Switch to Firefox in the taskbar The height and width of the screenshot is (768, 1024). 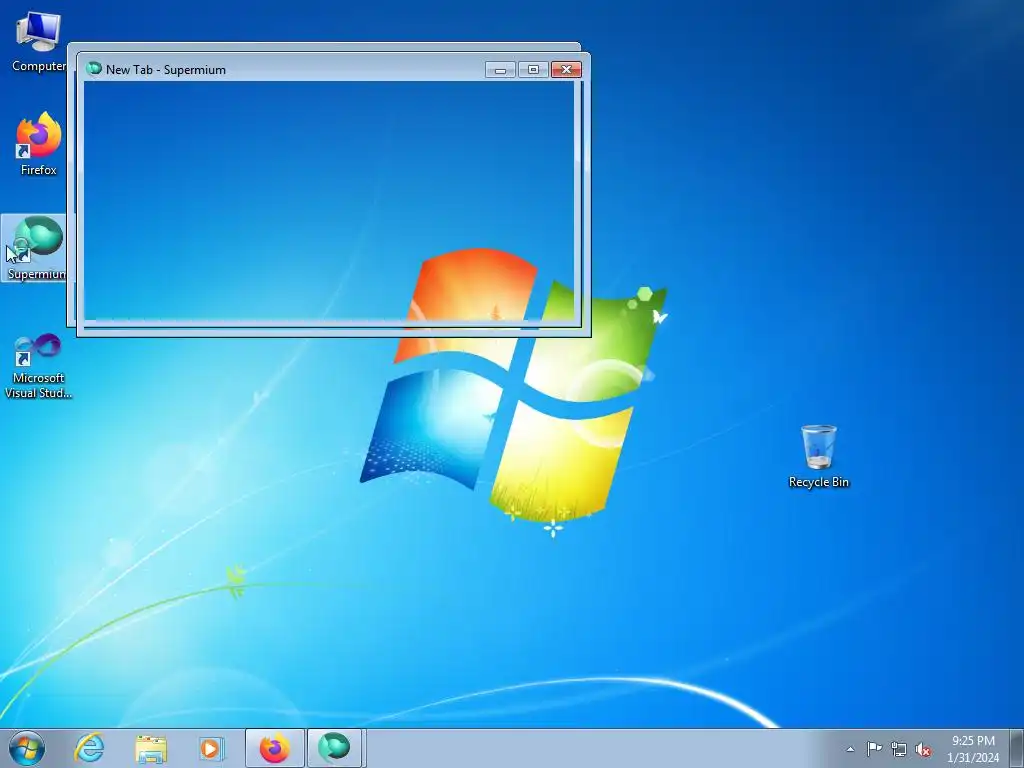point(275,748)
